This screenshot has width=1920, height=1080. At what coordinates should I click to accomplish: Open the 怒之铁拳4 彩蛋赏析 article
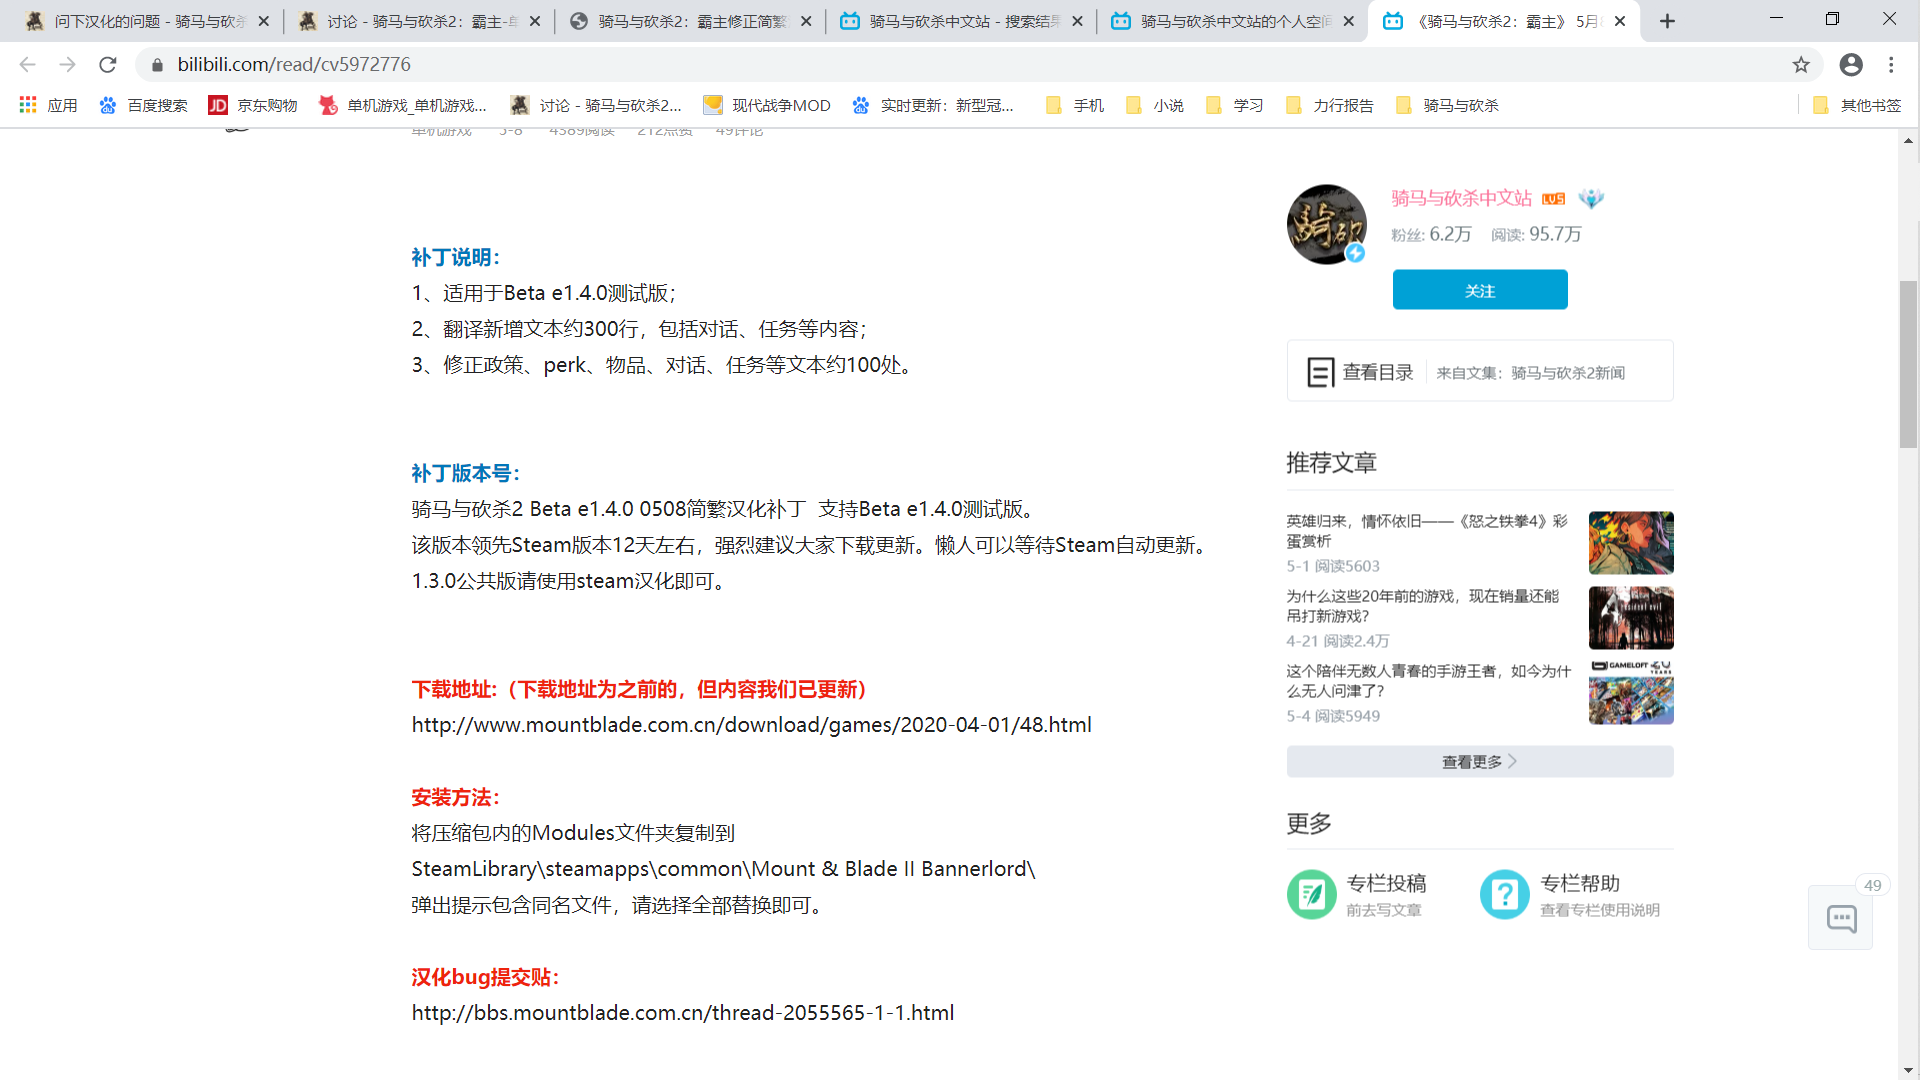pos(1428,531)
